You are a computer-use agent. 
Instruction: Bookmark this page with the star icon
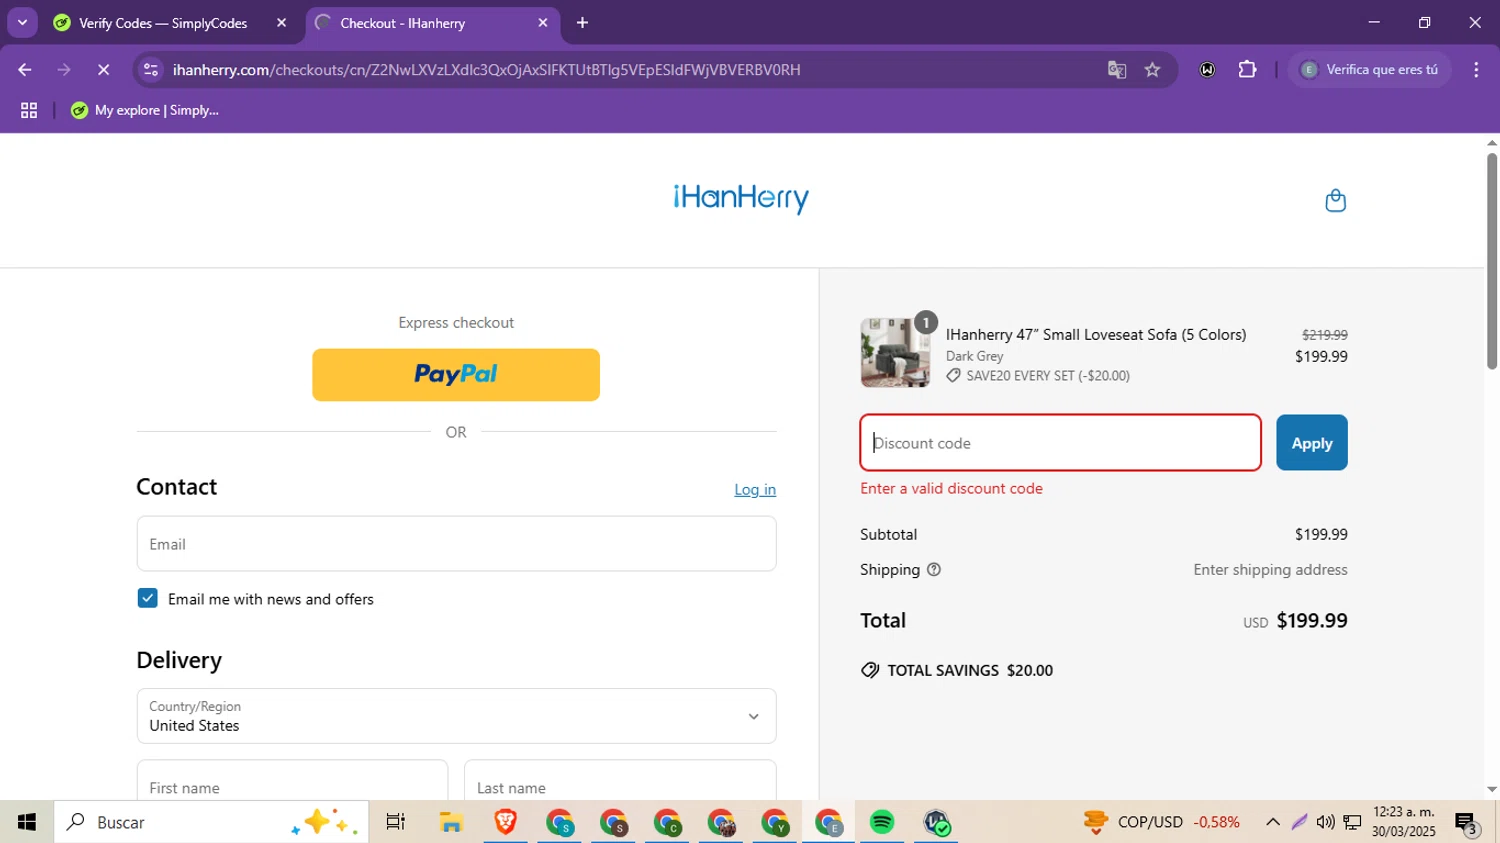(1153, 70)
